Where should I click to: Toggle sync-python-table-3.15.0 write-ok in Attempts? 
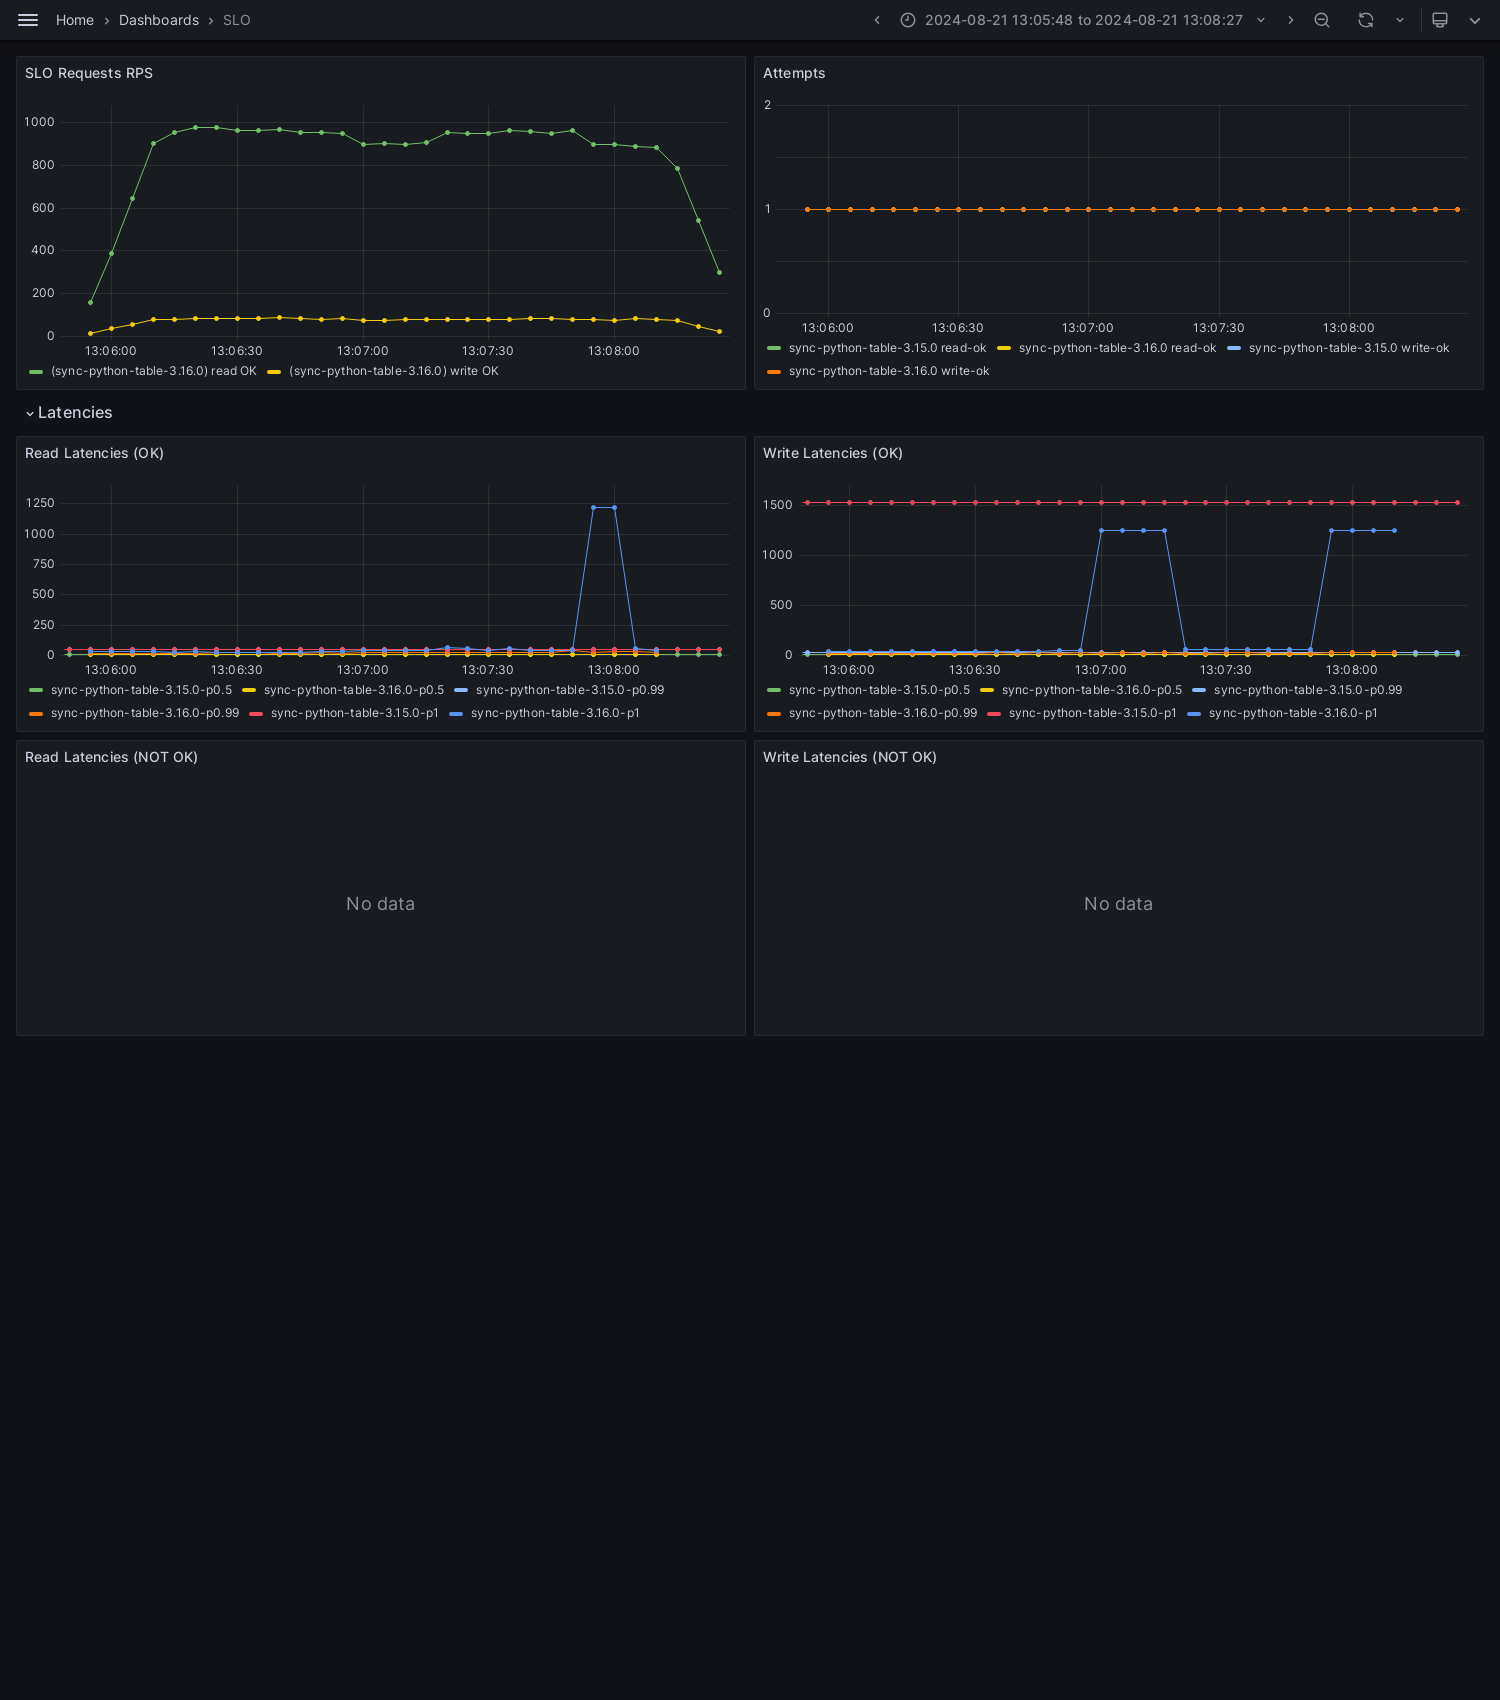(1349, 348)
